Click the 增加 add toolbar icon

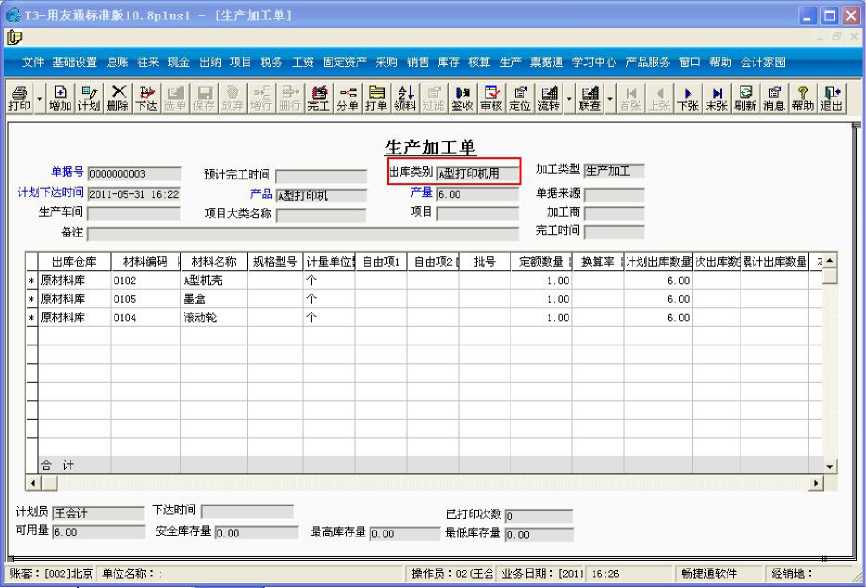(x=60, y=98)
